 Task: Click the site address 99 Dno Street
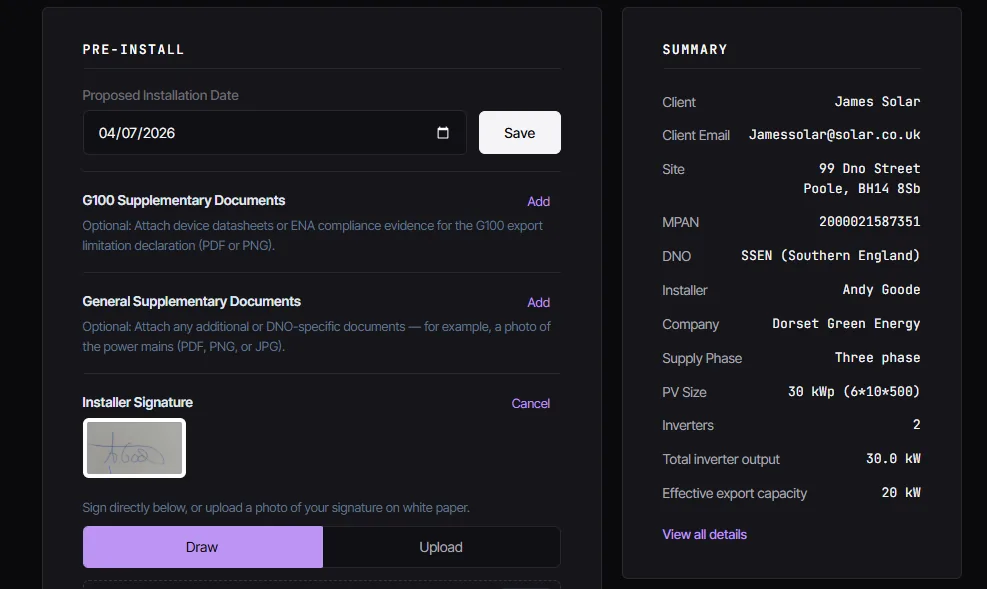869,169
